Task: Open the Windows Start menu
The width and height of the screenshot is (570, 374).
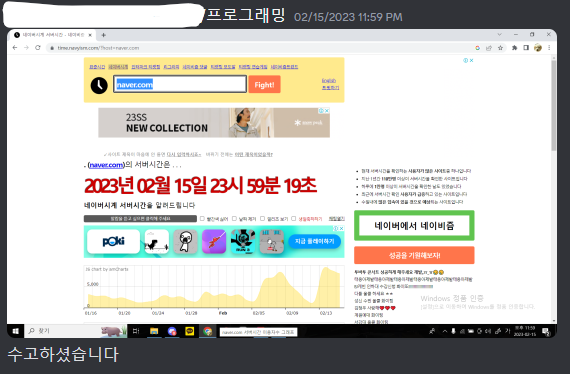Action: coord(16,331)
